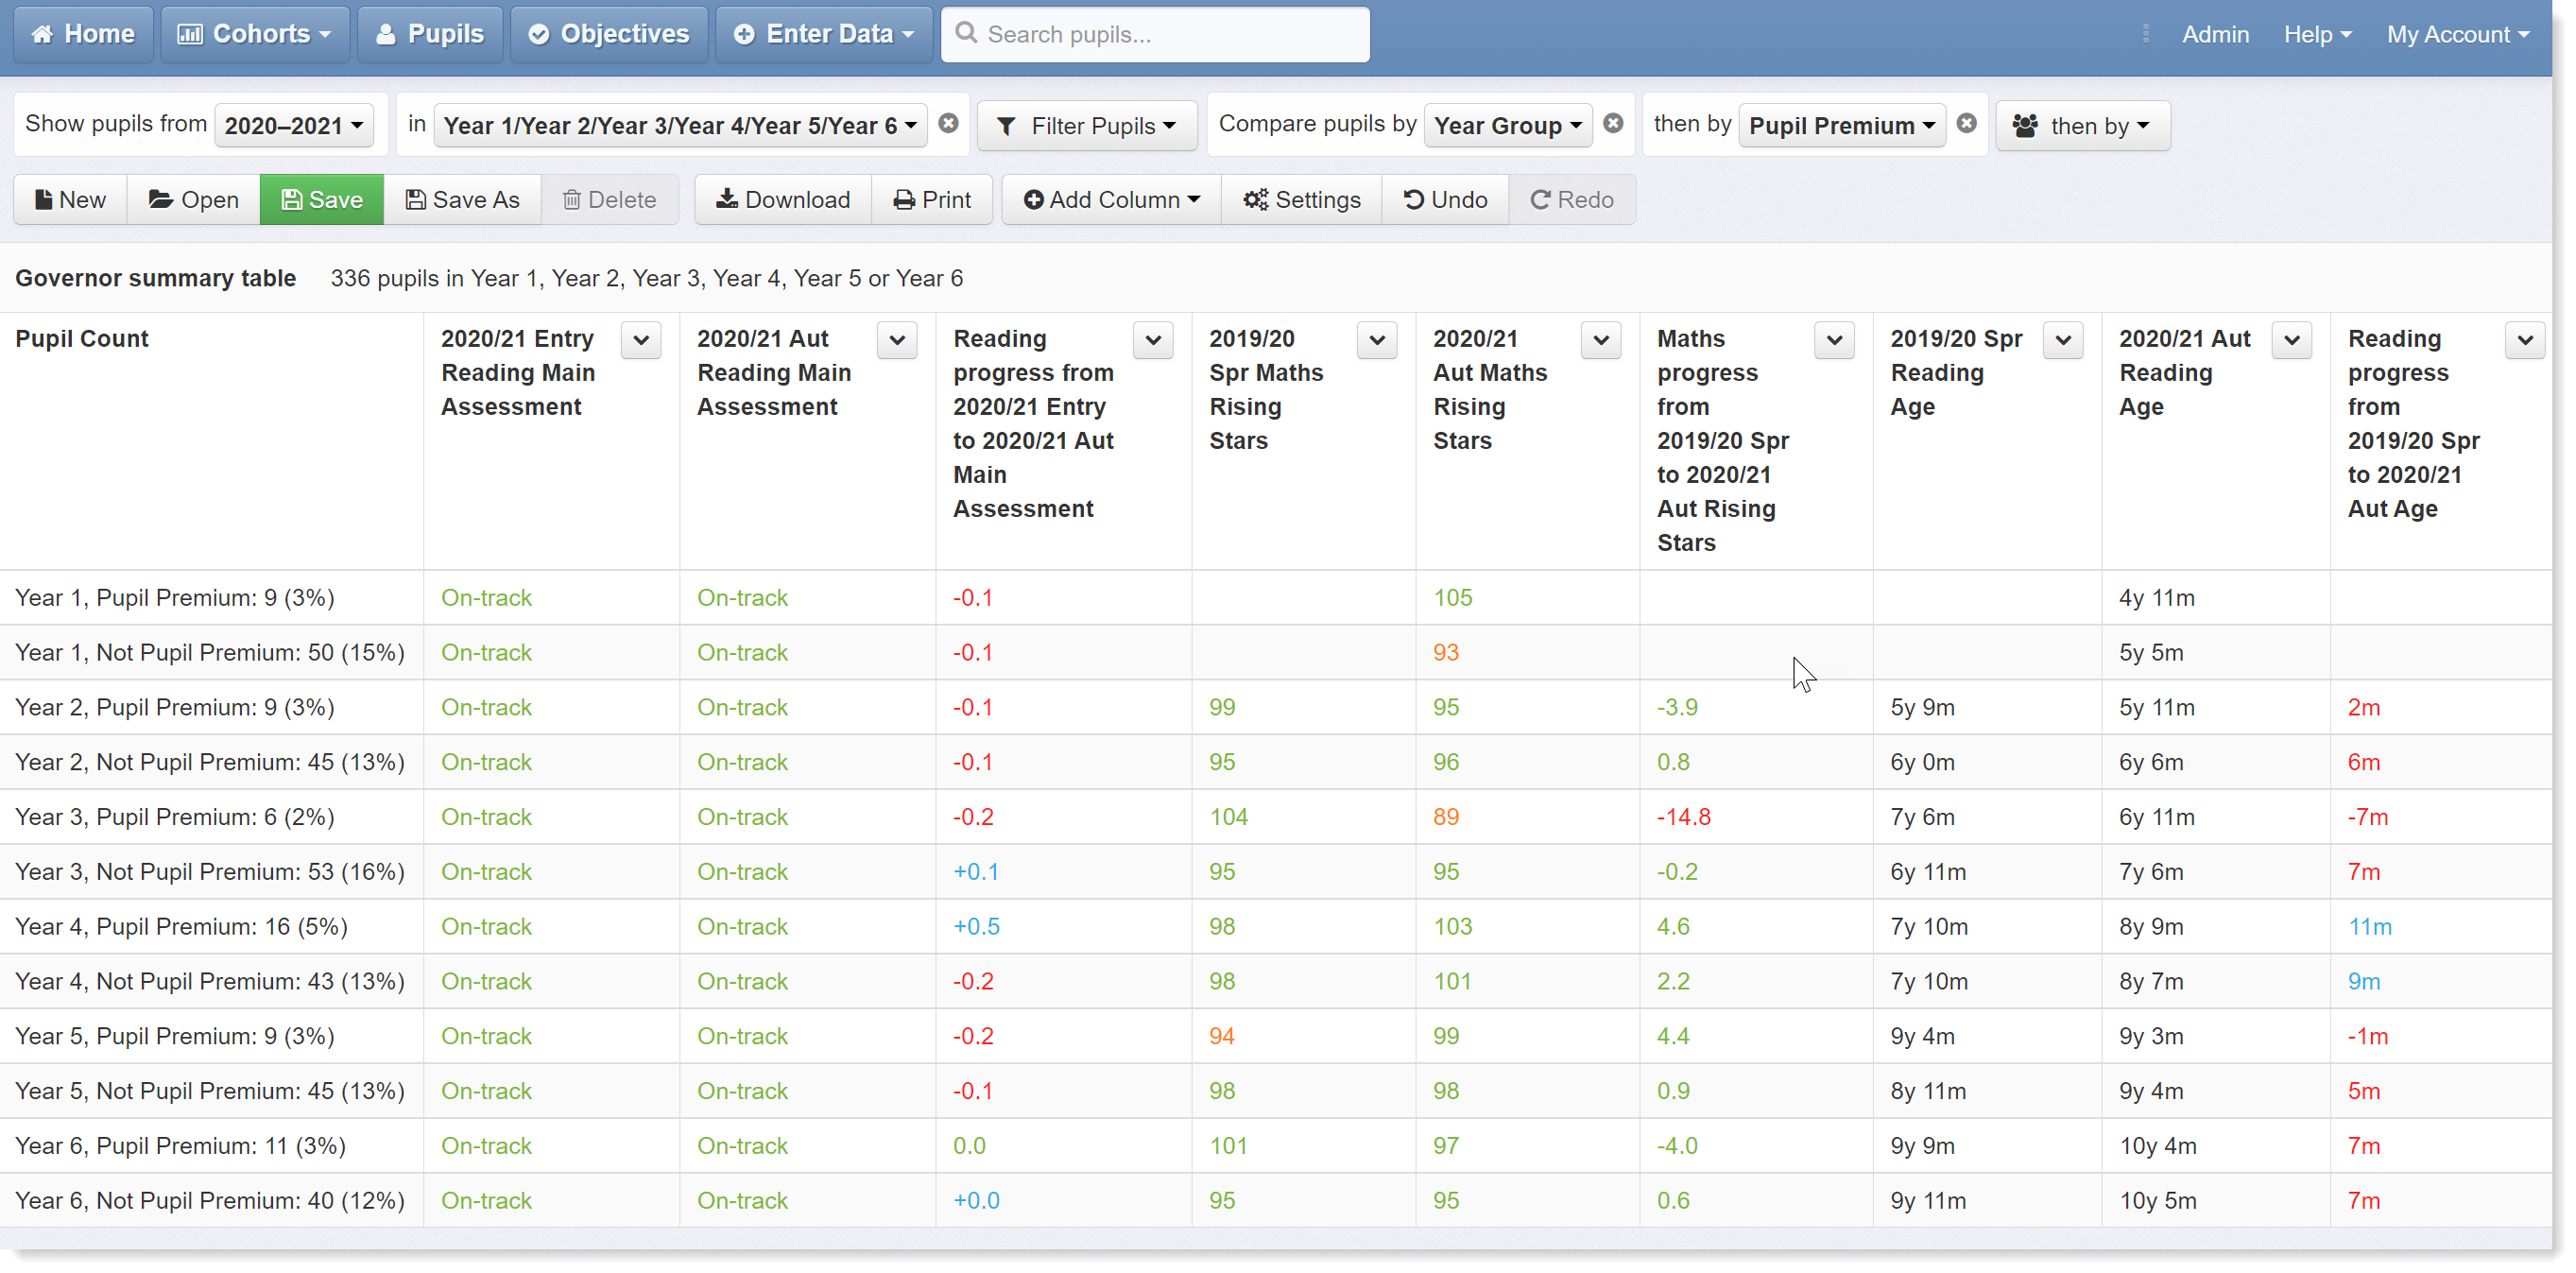This screenshot has height=1273, width=2576.
Task: Select row 'Year 3, Pupil Premium: 6 (2%)'
Action: tap(1276, 817)
